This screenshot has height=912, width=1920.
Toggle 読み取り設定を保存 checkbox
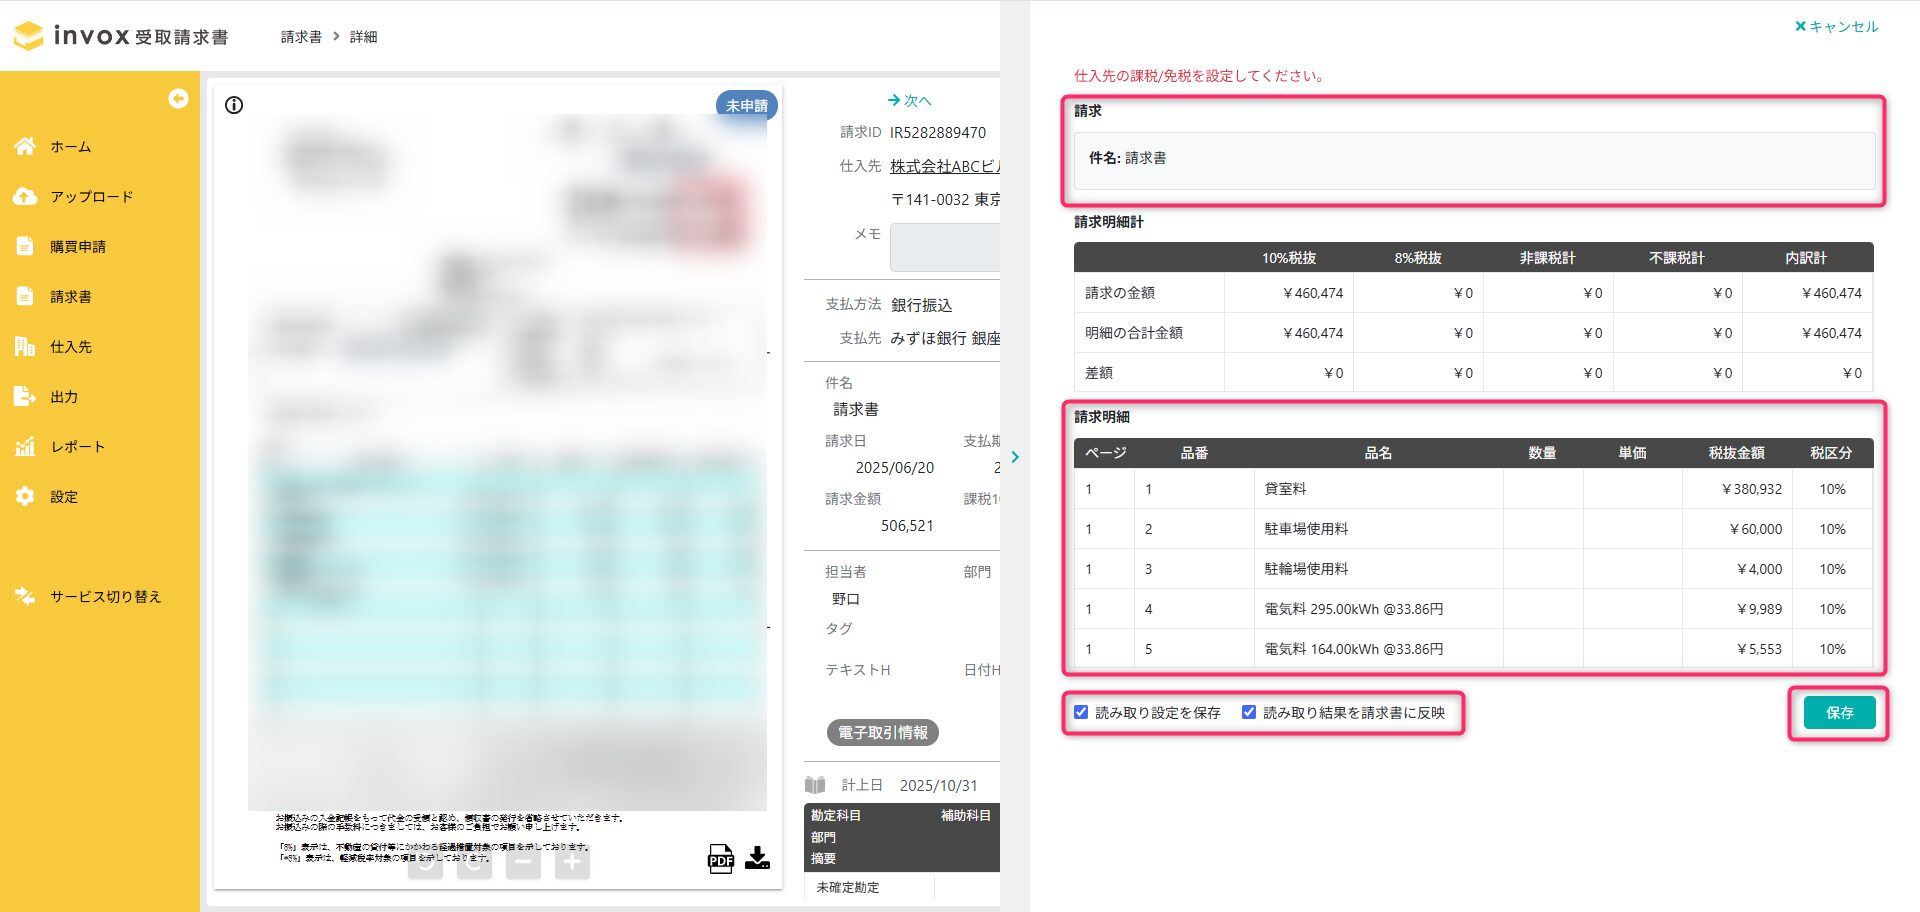pos(1081,712)
